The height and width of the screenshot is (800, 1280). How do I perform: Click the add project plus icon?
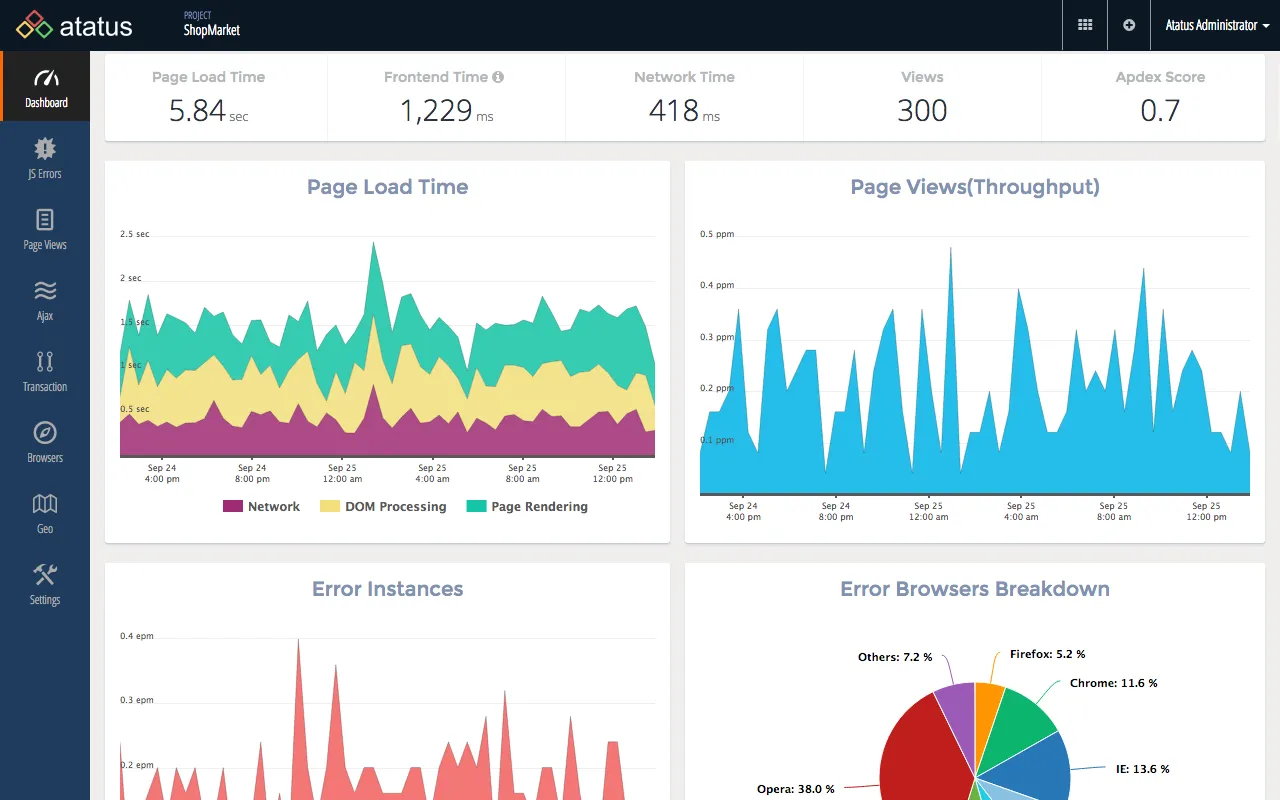point(1129,25)
